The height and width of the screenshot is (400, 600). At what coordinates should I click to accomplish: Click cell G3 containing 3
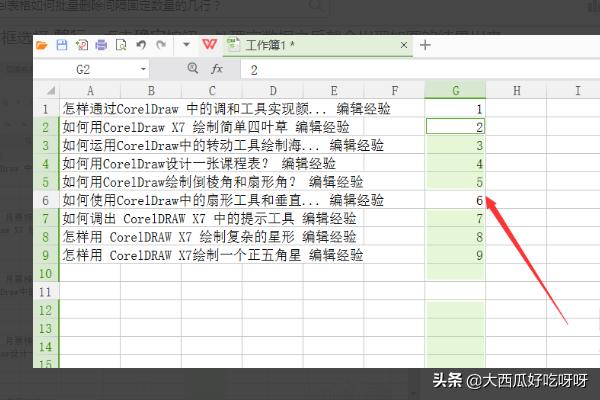click(455, 145)
